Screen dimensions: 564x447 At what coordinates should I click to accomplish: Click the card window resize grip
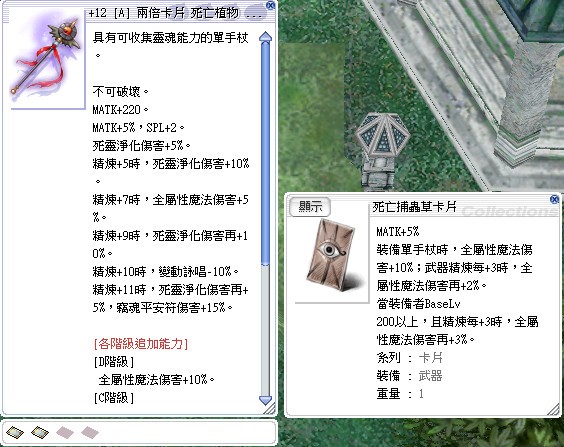553,410
